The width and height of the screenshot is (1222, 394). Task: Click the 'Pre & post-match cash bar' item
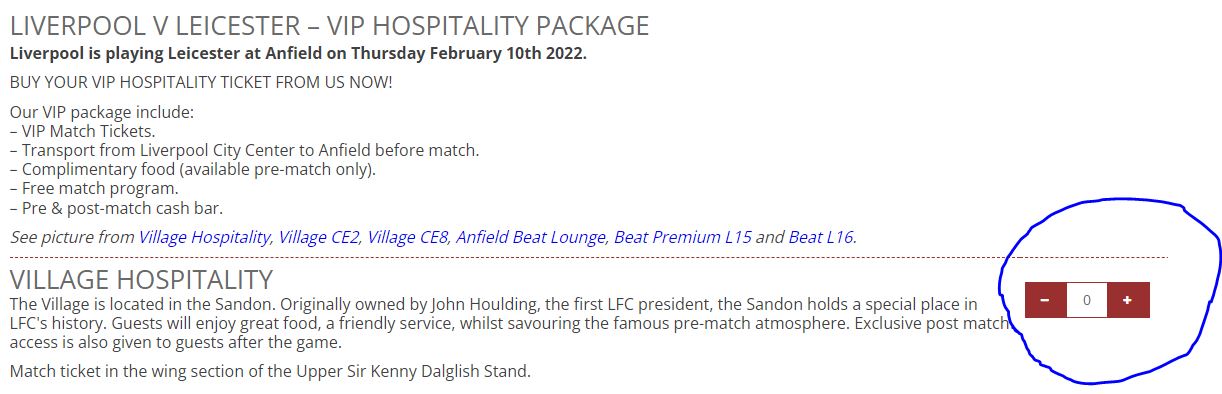116,208
